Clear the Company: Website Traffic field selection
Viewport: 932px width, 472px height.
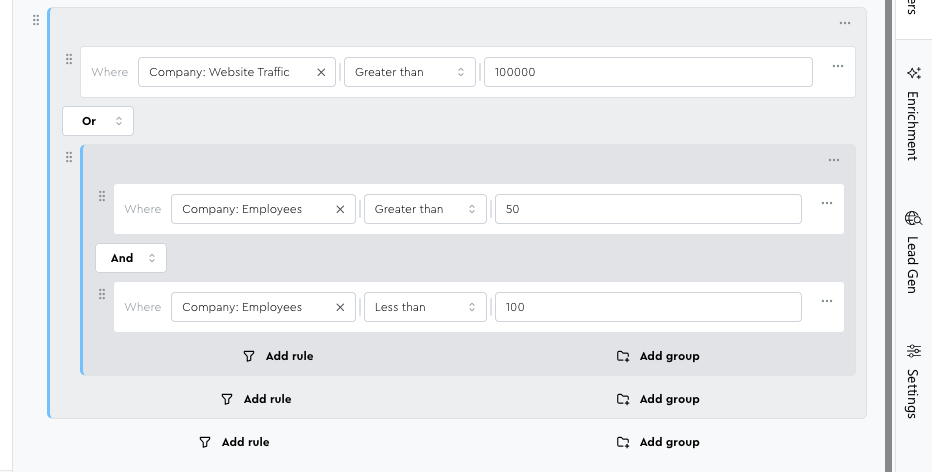click(321, 72)
